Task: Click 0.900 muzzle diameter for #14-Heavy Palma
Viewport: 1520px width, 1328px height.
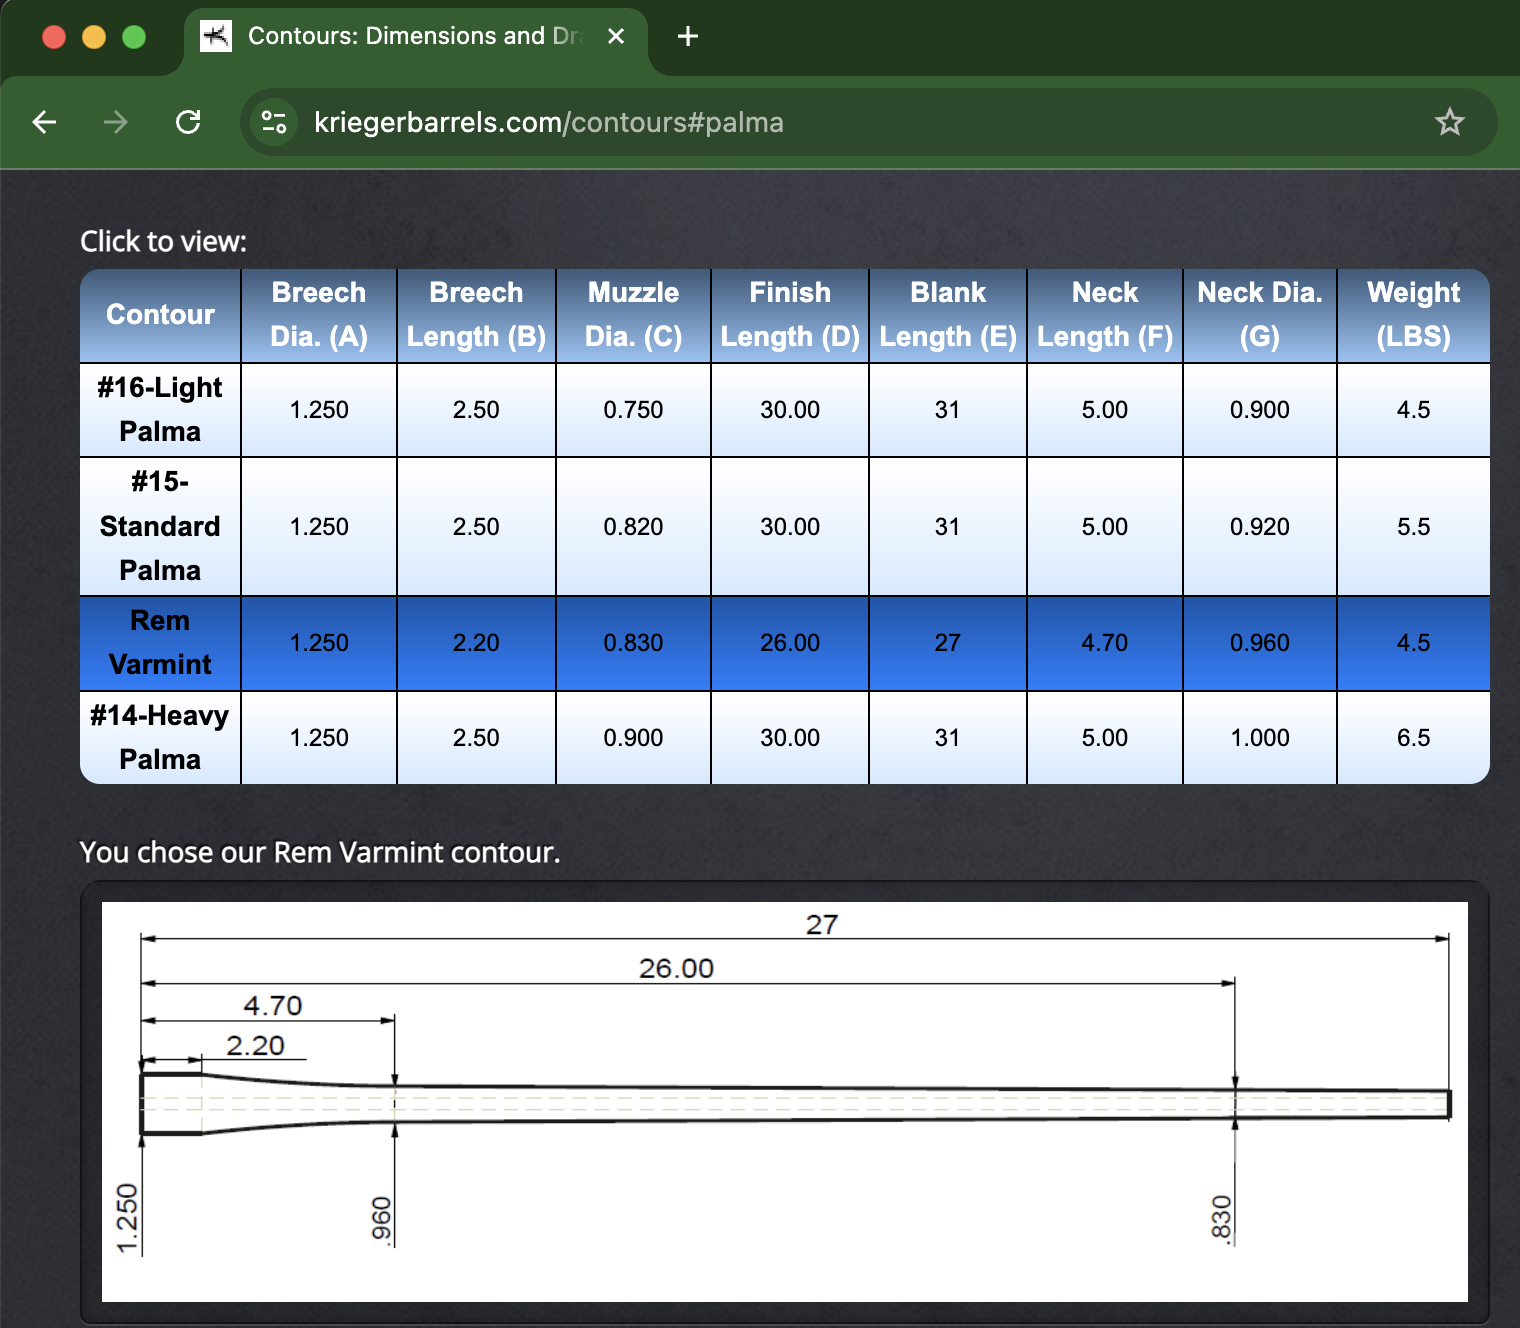Action: (633, 738)
